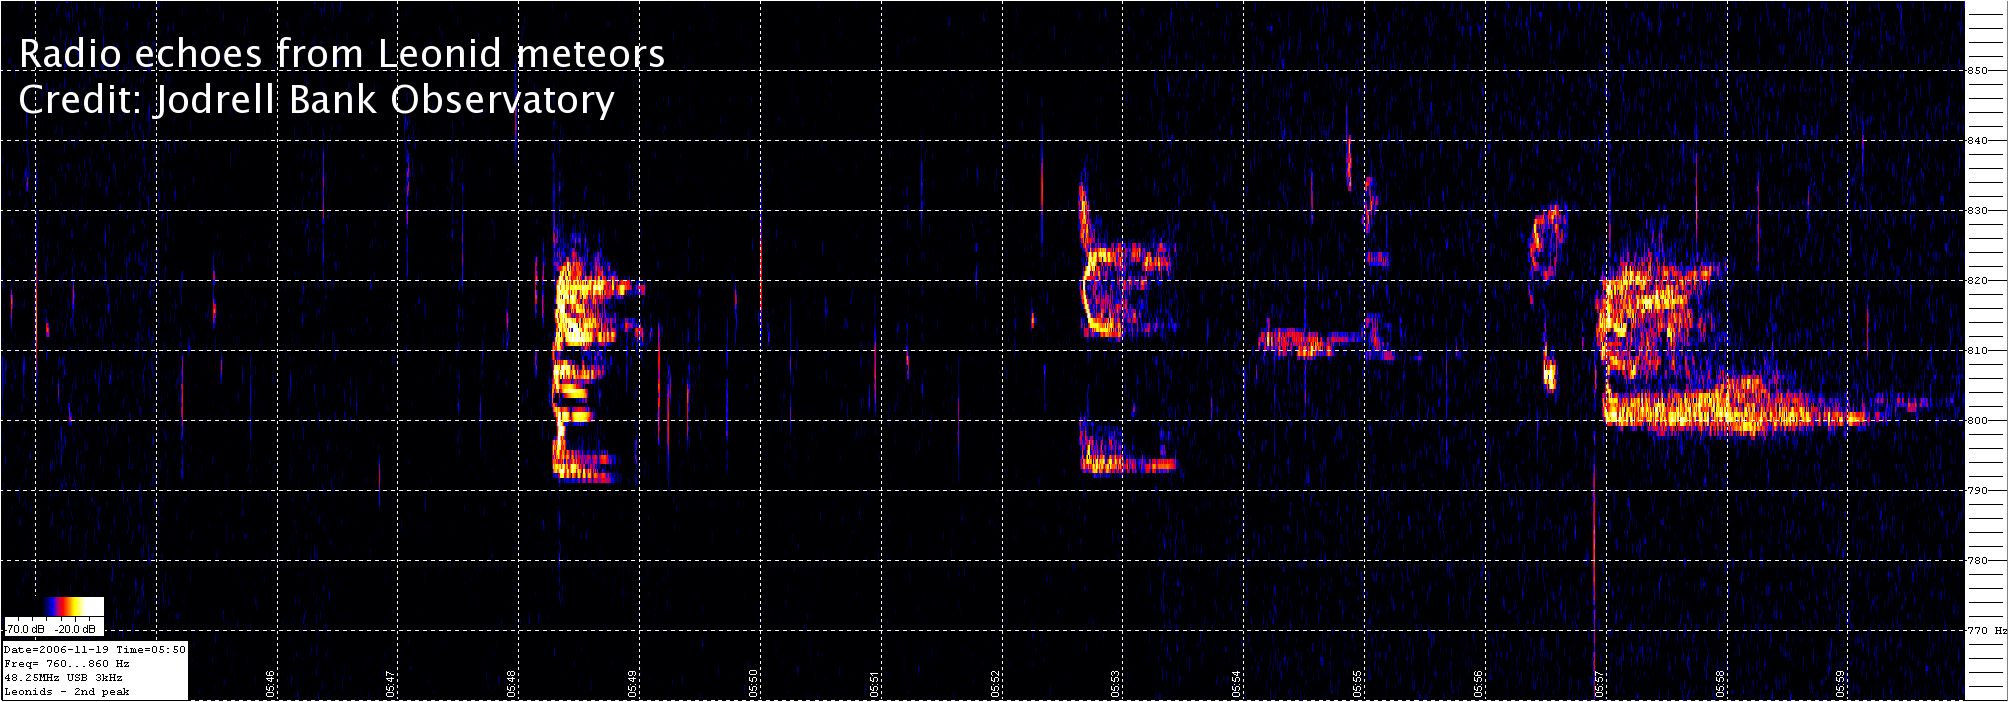Click the 'Credit: Jodrell Bank Observatory' caption
Image resolution: width=2008 pixels, height=702 pixels.
pyautogui.click(x=316, y=100)
